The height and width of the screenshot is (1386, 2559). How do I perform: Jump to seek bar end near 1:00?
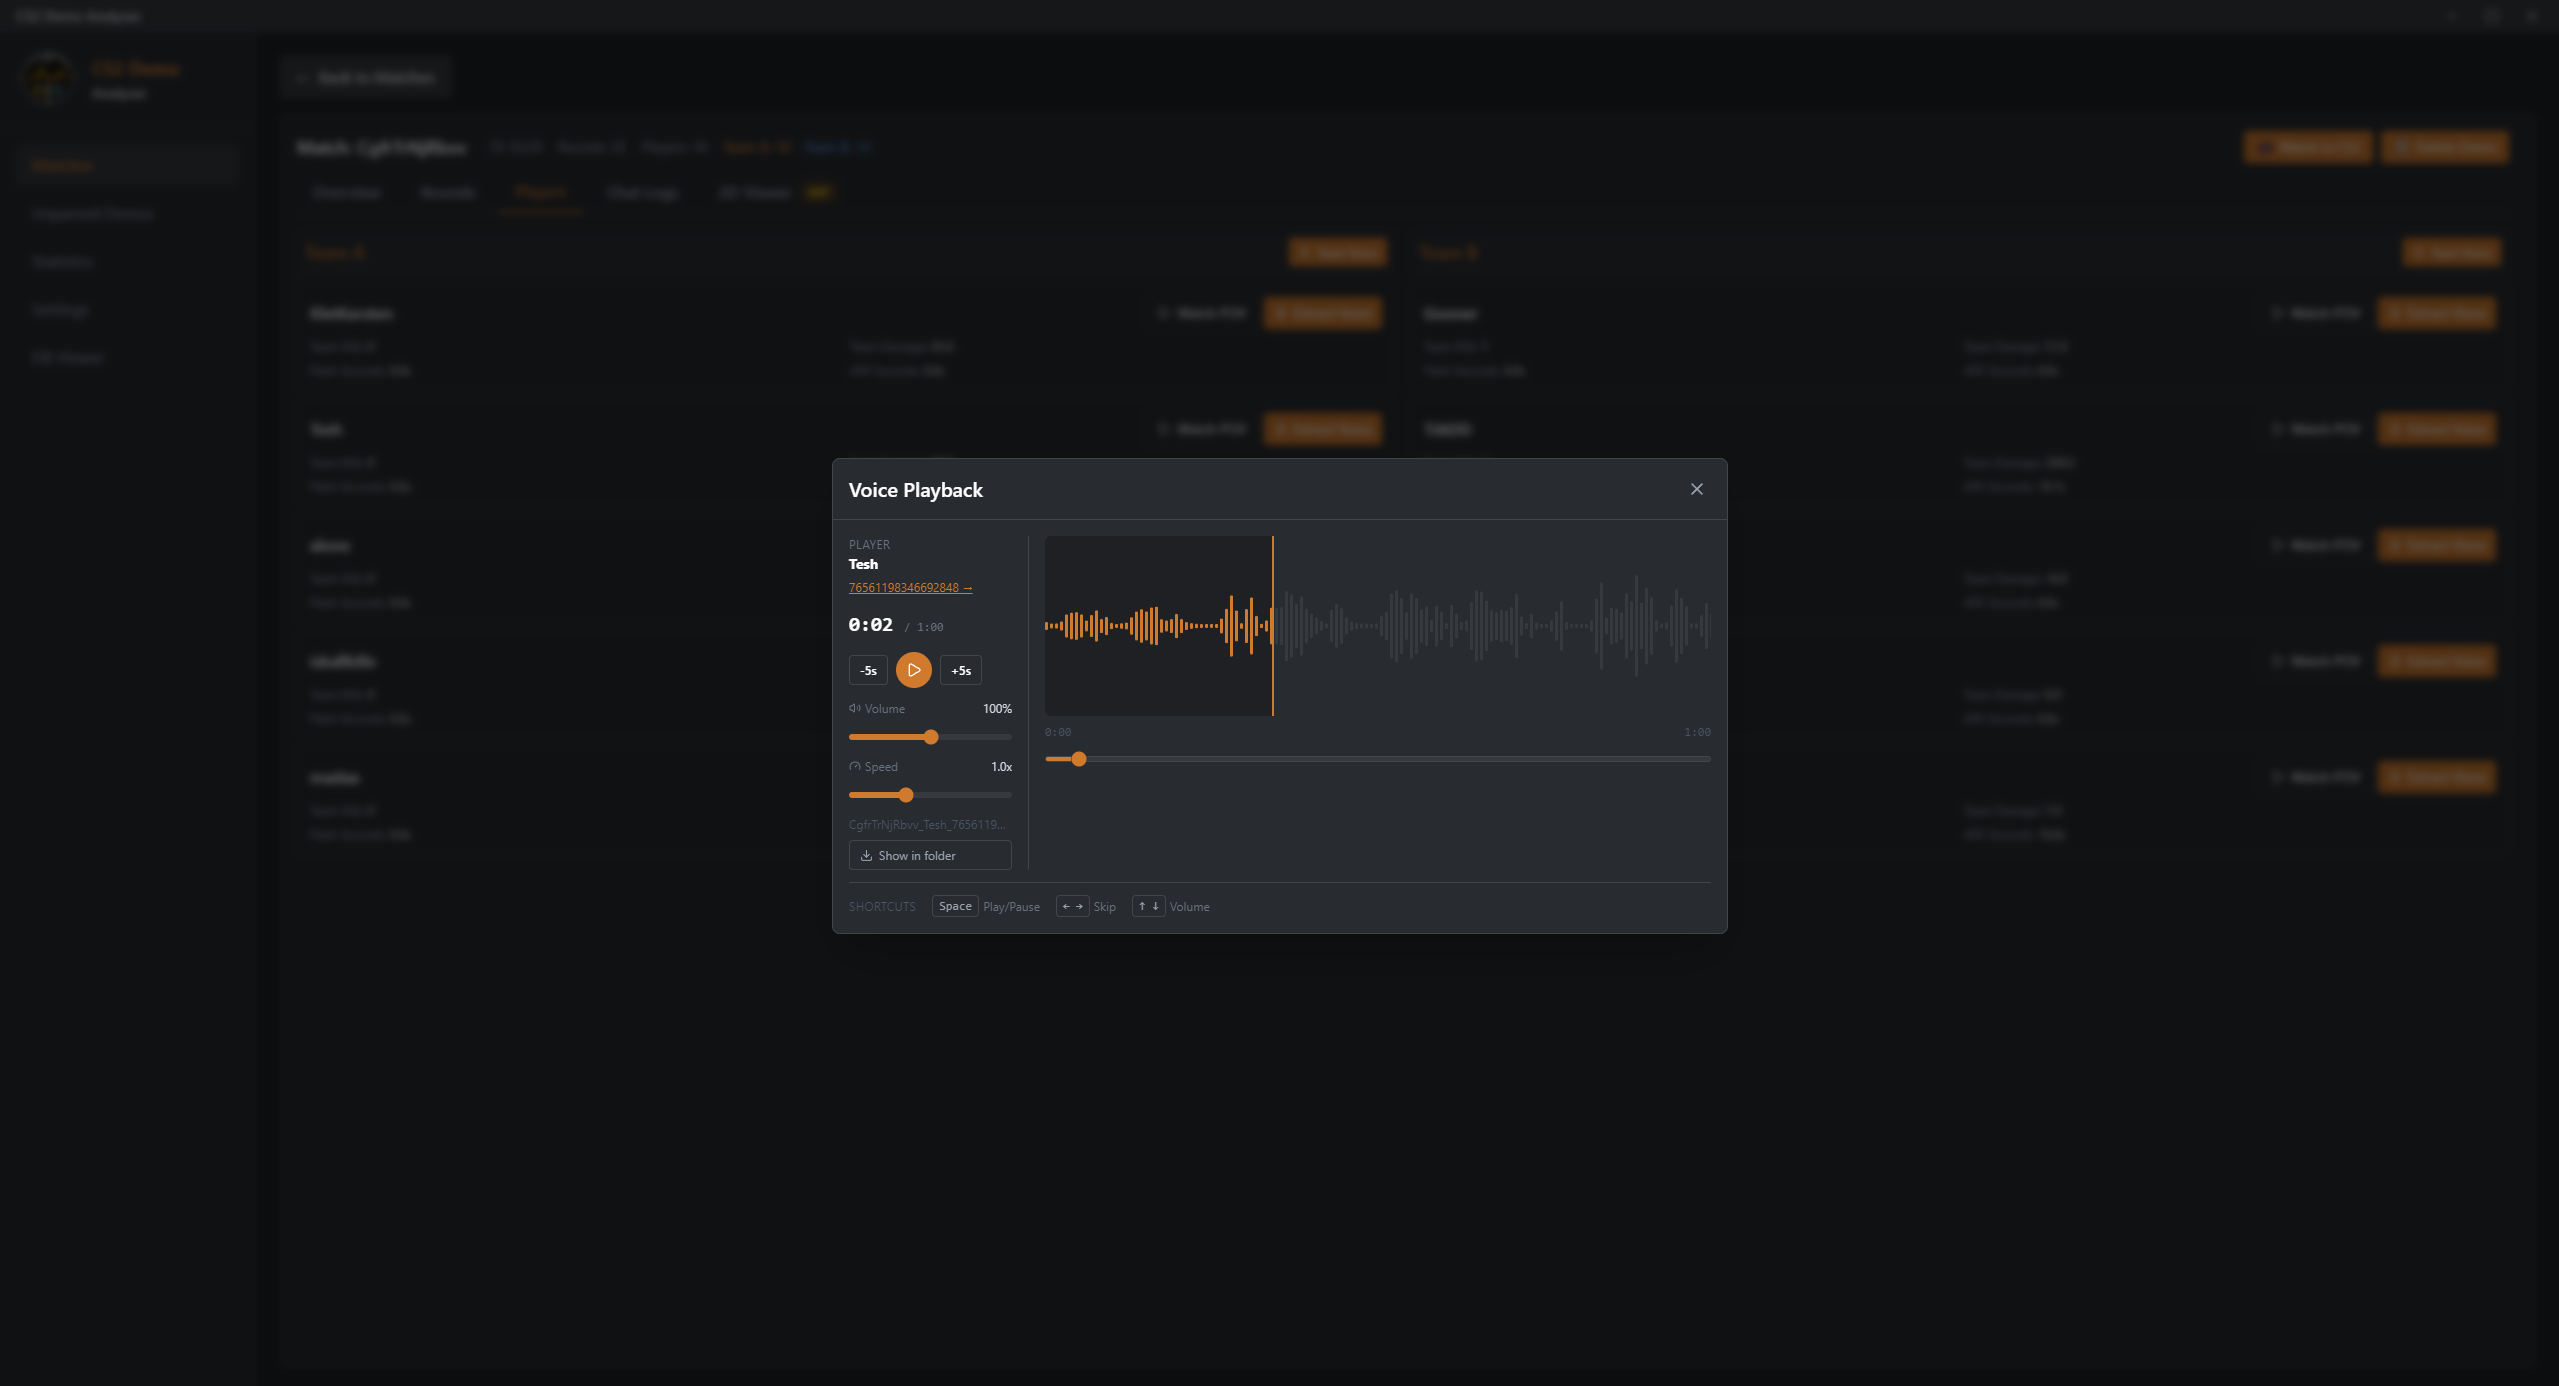(x=1706, y=759)
